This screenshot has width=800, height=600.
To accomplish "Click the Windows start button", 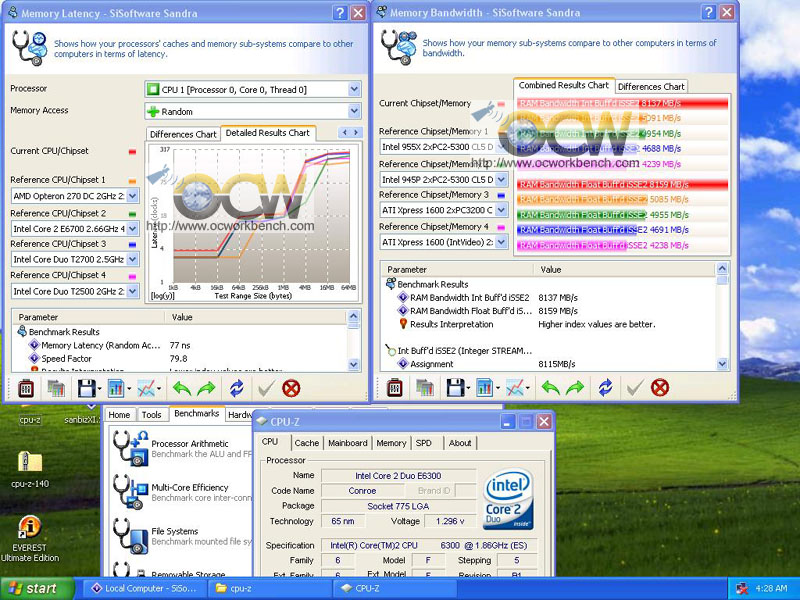I will (x=37, y=589).
